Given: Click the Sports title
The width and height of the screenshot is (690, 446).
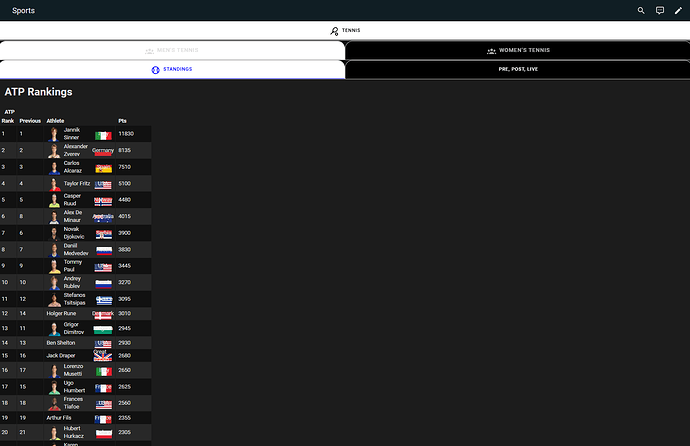Looking at the screenshot, I should pos(23,11).
